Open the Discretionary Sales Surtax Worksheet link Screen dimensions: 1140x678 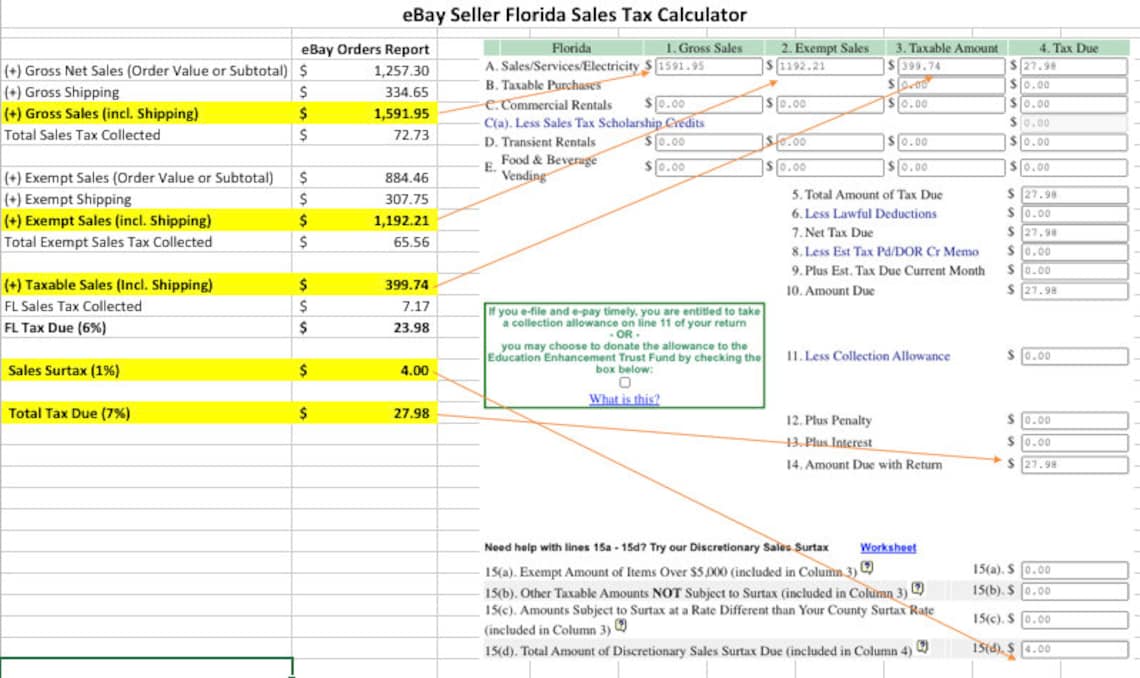click(x=887, y=545)
